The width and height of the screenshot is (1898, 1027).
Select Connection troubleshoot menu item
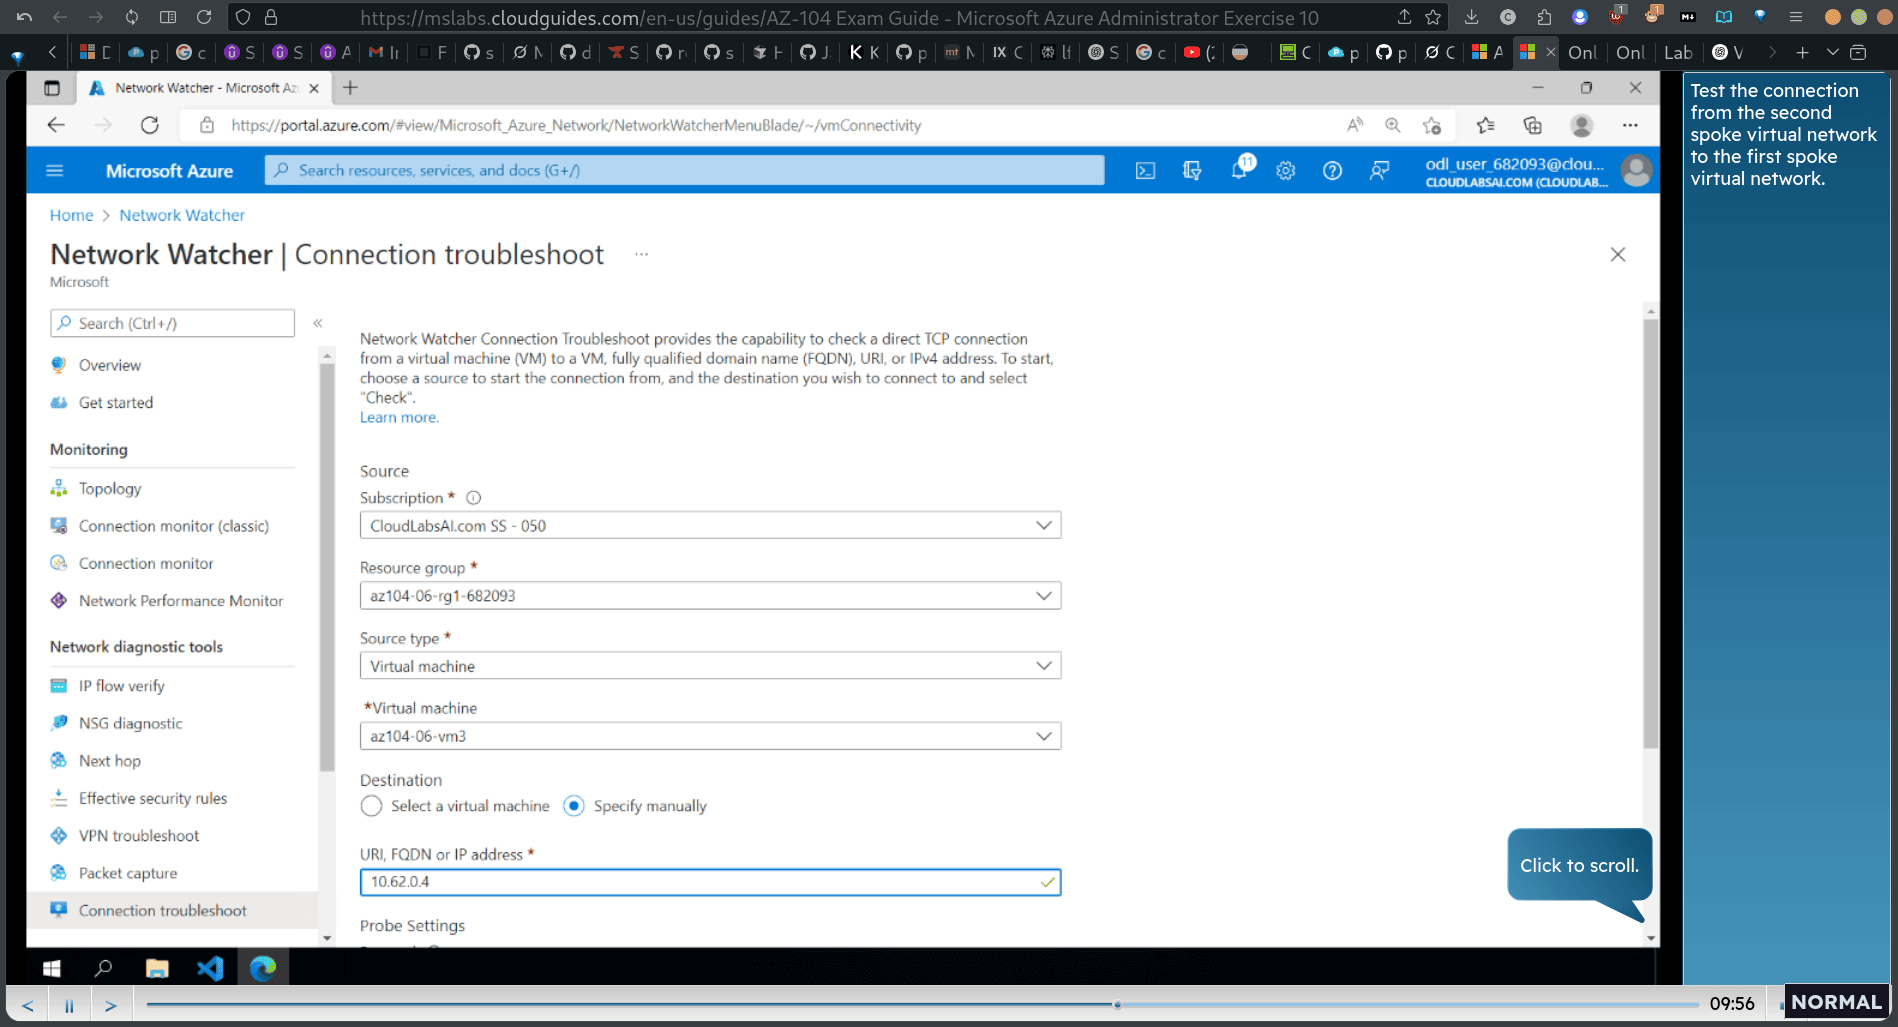163,911
